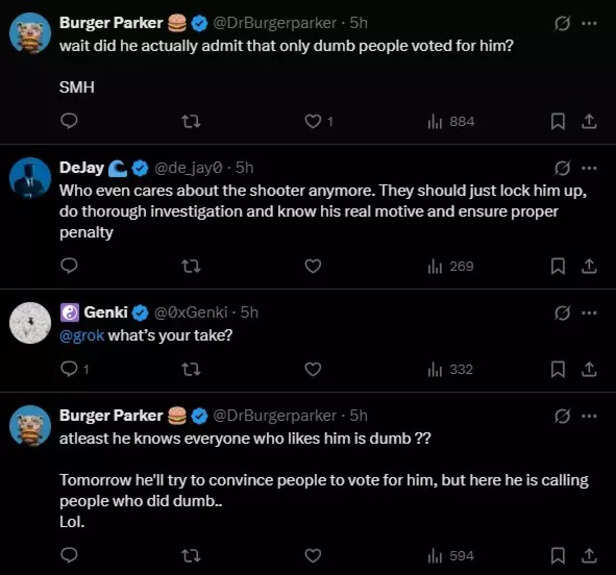Open more options on Genki's tweet
The image size is (616, 575).
tap(589, 313)
